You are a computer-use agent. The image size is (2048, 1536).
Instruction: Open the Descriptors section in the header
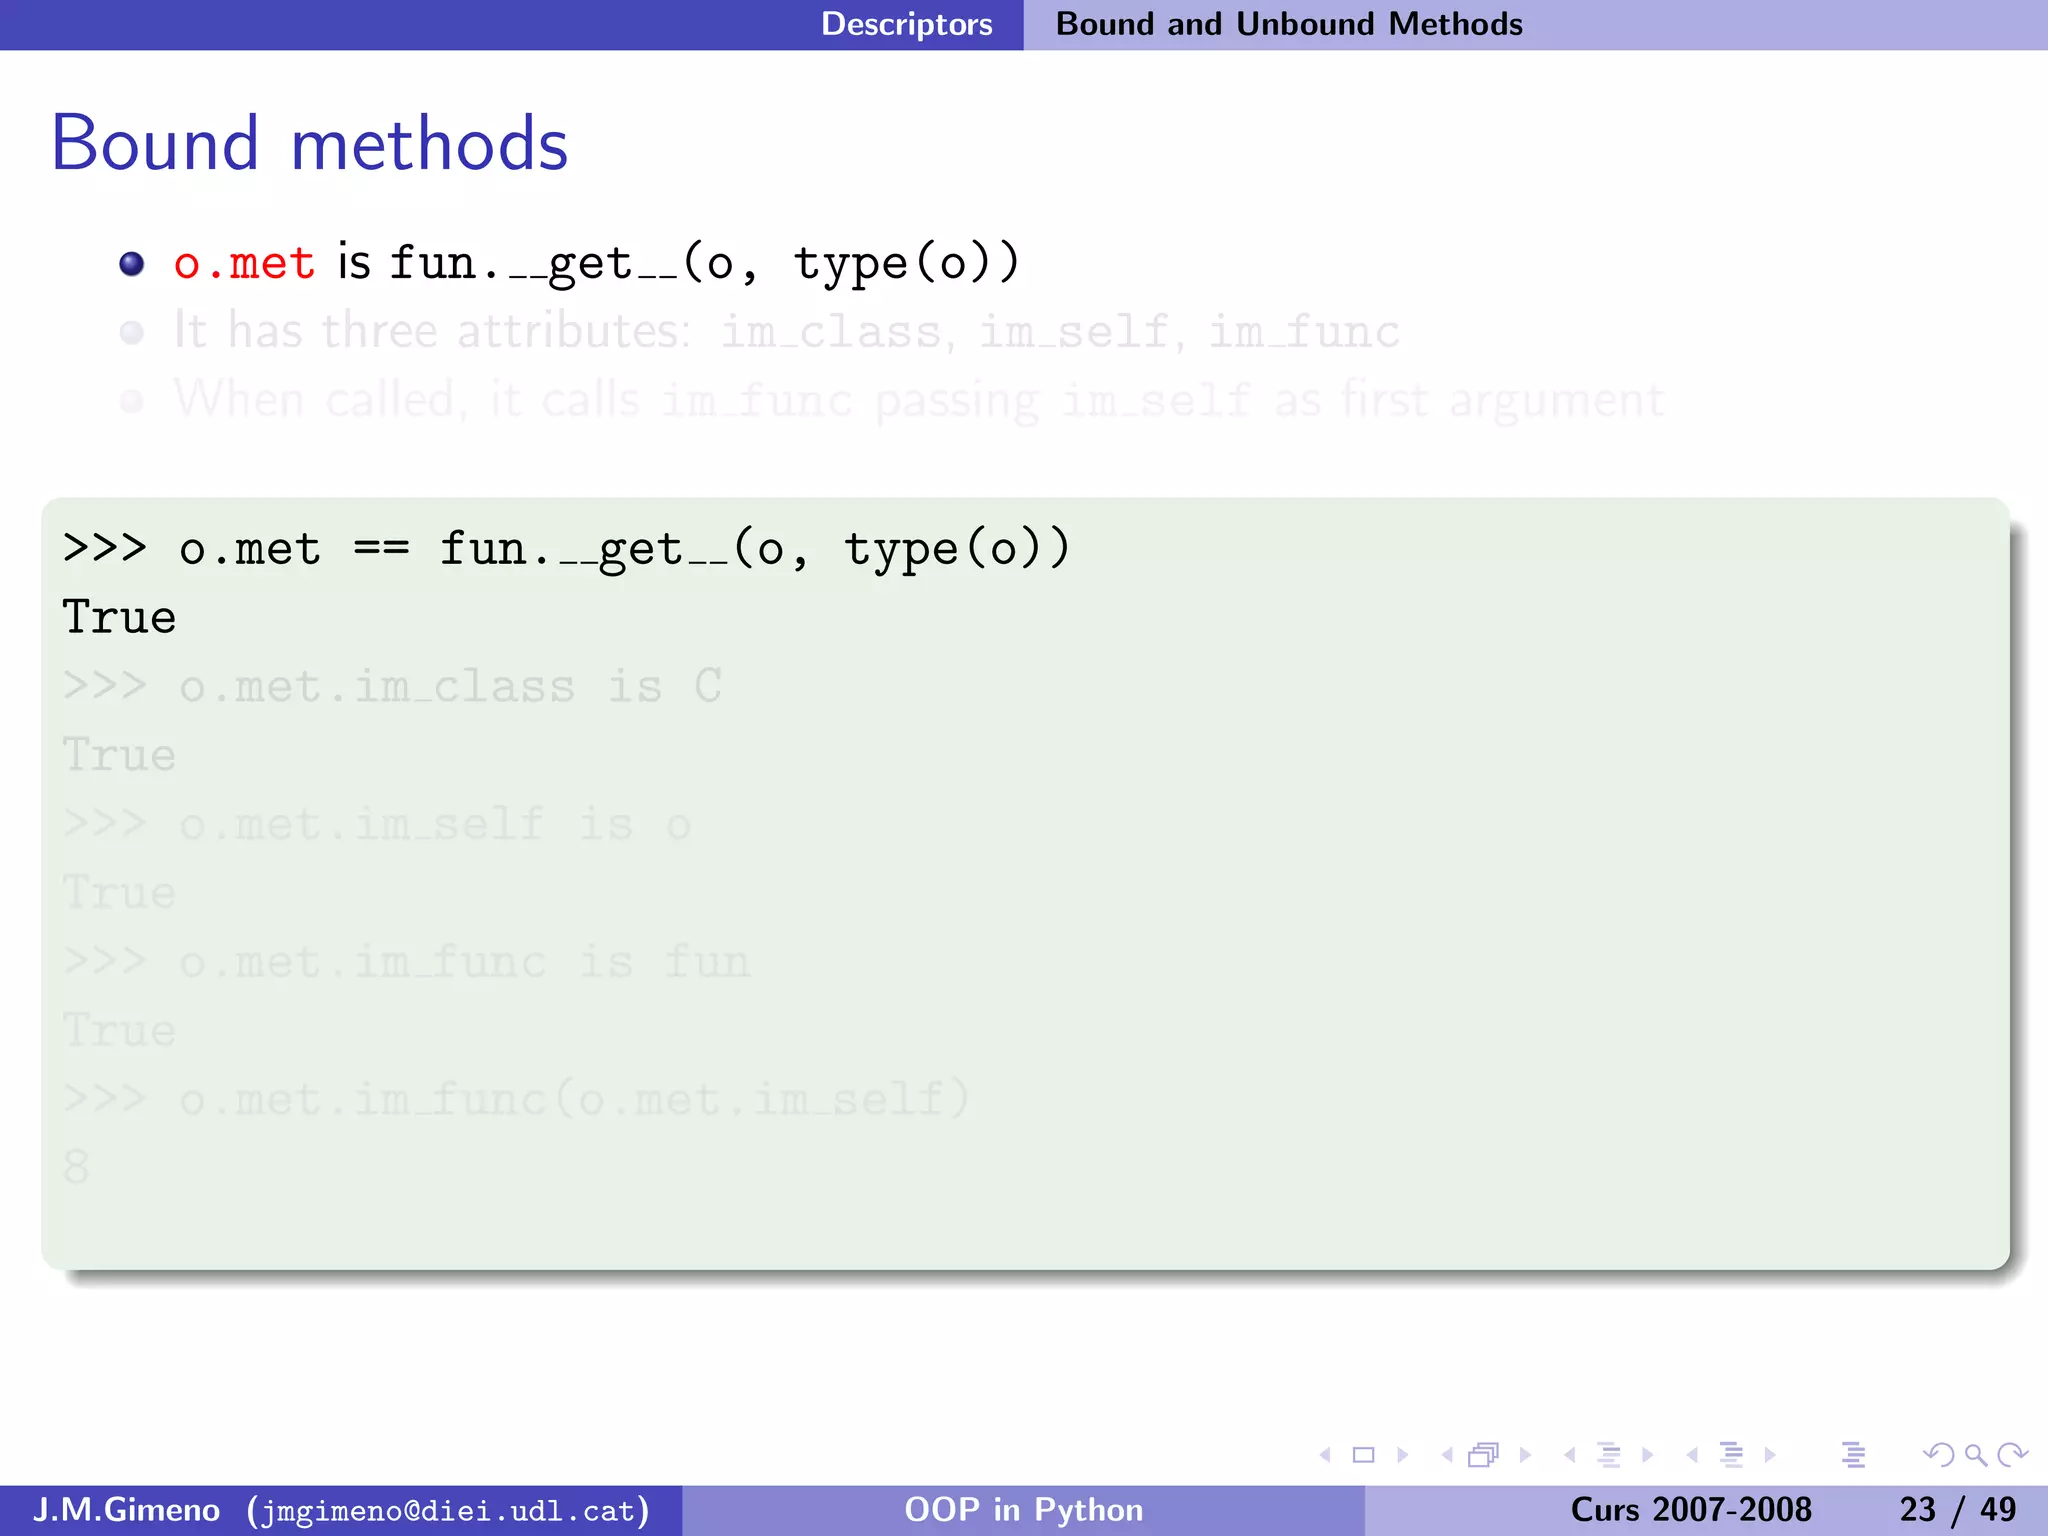coord(907,24)
